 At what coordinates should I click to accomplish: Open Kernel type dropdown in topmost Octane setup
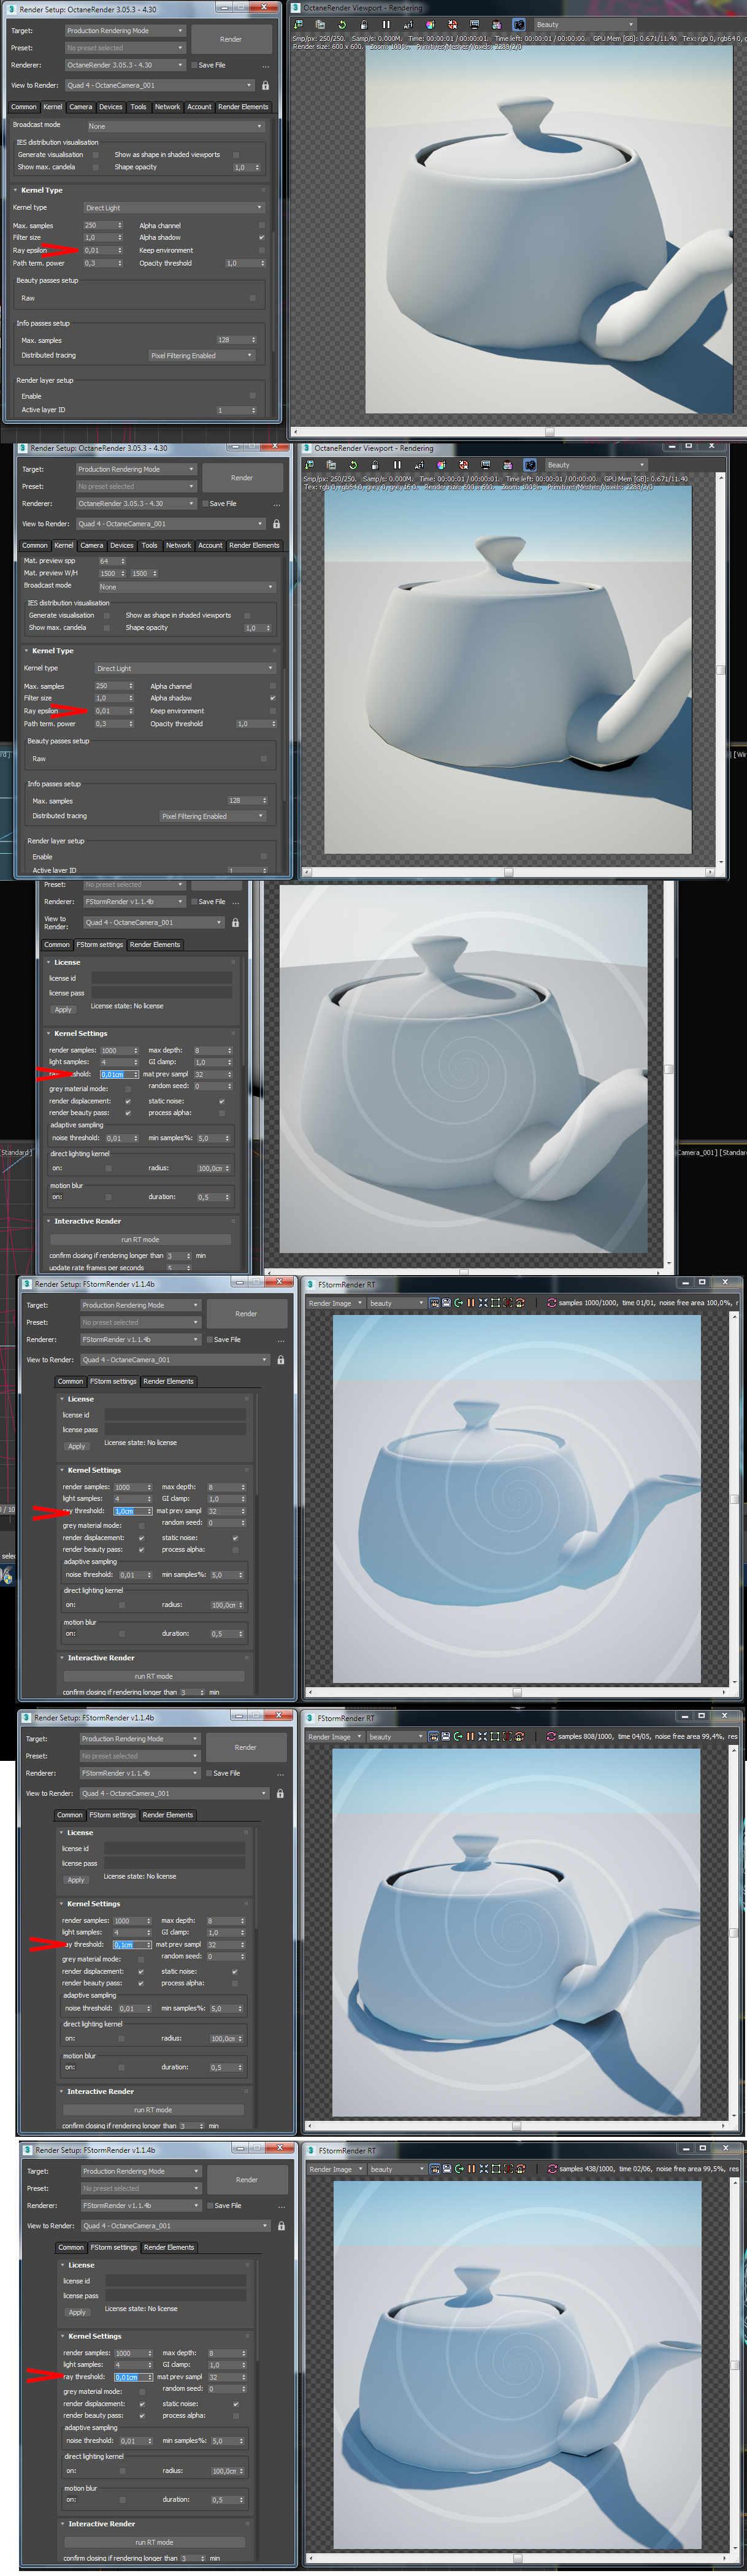(173, 208)
